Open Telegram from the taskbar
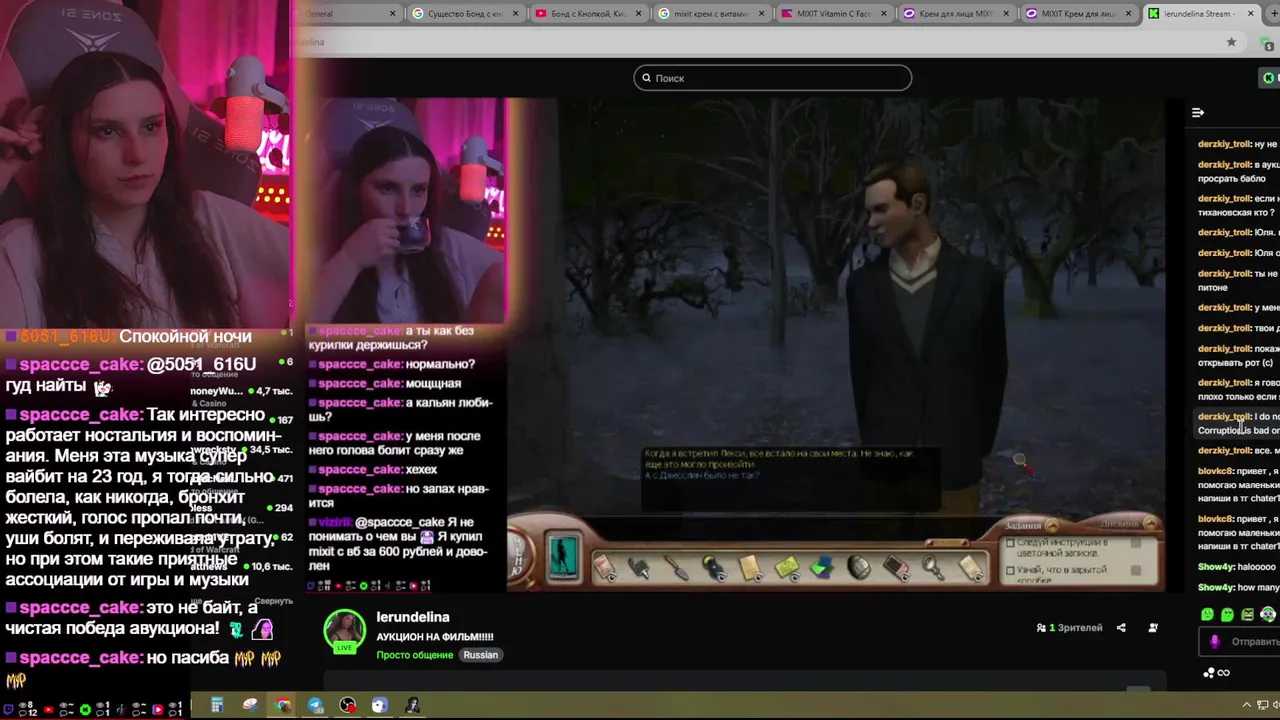Viewport: 1280px width, 720px height. [315, 706]
